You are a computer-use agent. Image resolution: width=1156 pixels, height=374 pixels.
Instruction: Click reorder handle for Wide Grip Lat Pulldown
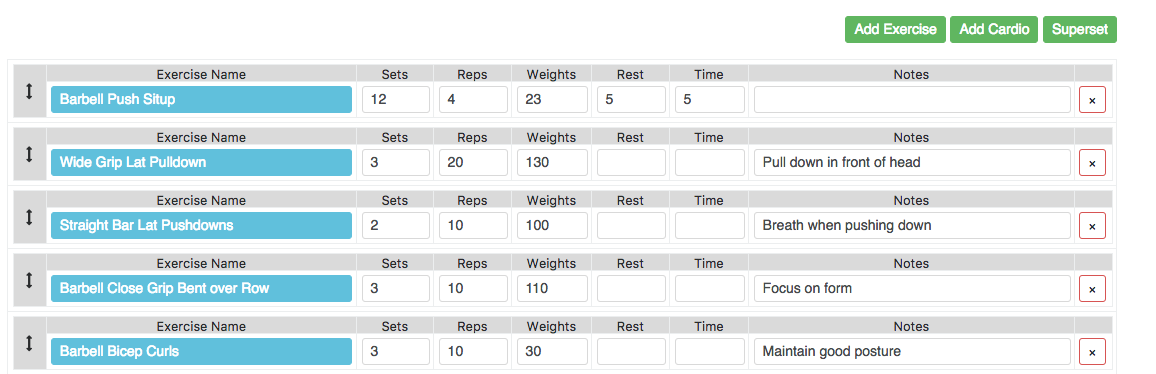pyautogui.click(x=29, y=154)
